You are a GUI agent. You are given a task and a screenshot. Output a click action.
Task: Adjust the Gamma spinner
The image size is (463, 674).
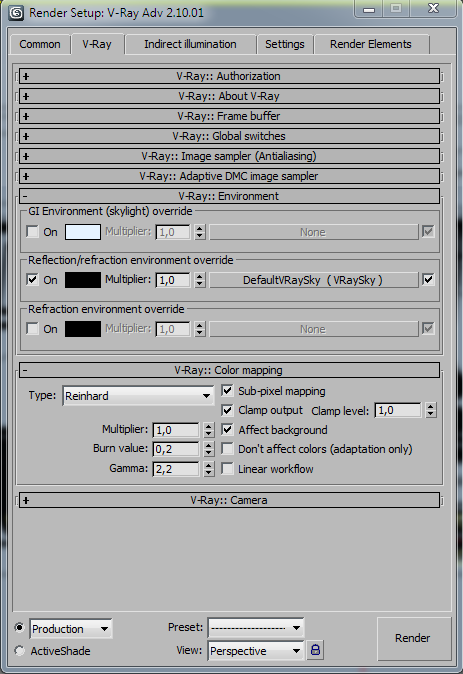209,469
